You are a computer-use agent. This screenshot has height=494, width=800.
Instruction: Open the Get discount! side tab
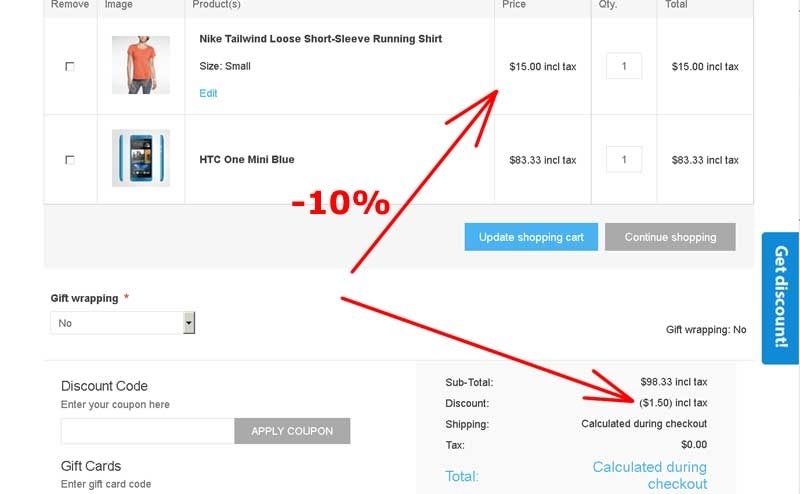point(780,298)
